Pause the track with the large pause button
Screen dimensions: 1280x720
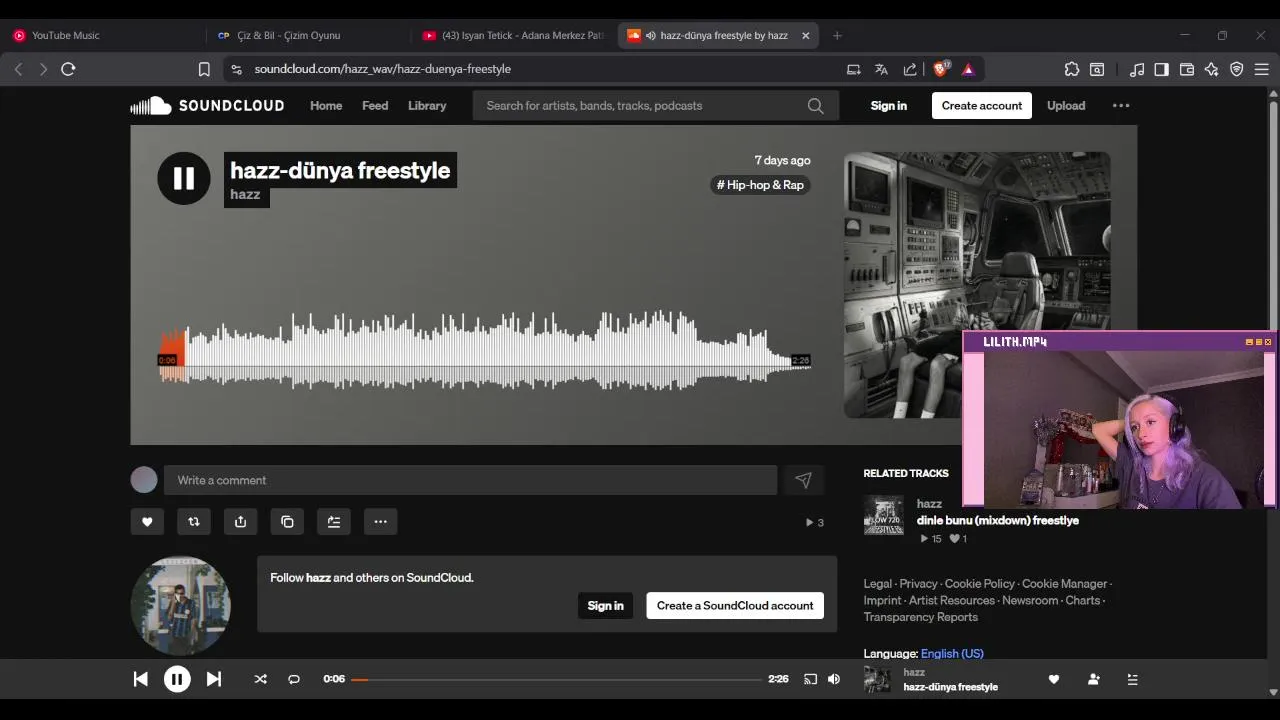(184, 178)
